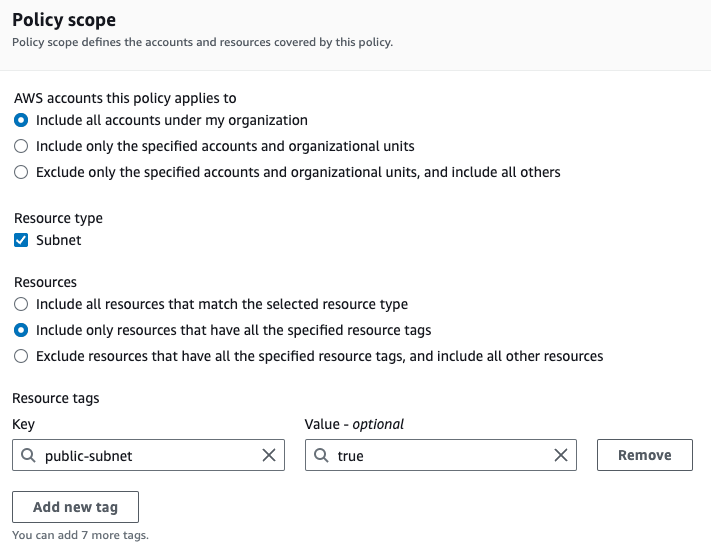This screenshot has width=711, height=557.
Task: Click Add new tag button
Action: click(75, 507)
